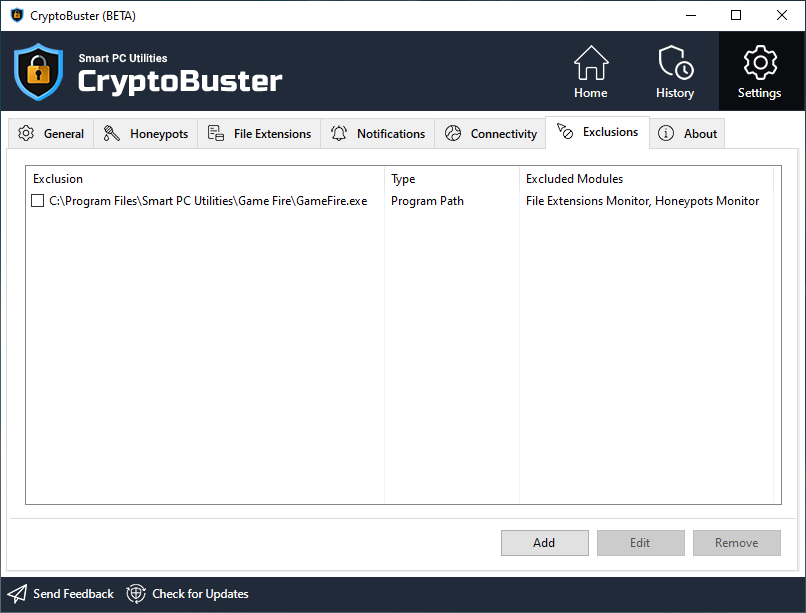Click the Send Feedback link
Image resolution: width=806 pixels, height=613 pixels.
pos(74,593)
